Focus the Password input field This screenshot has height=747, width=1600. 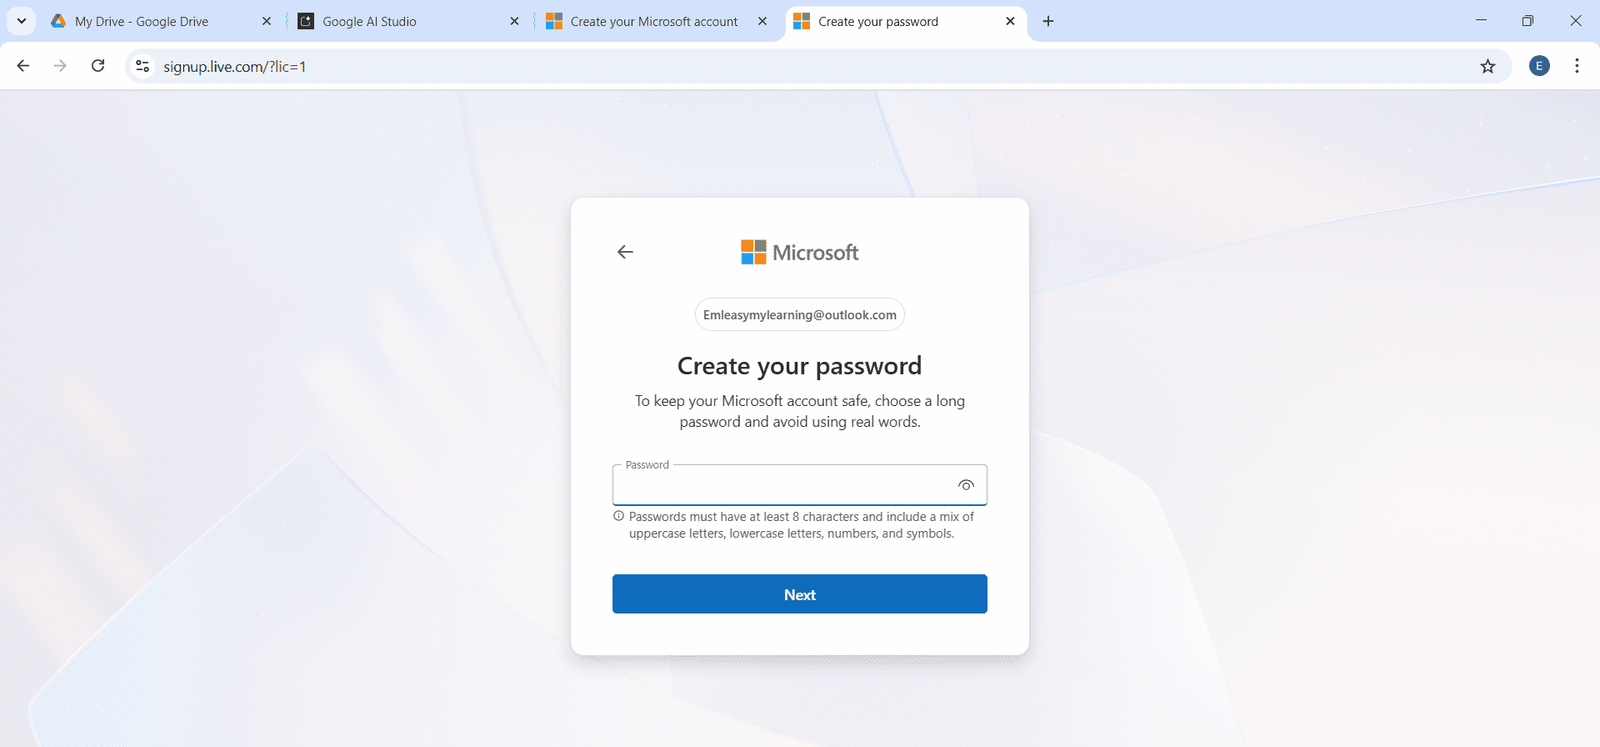pyautogui.click(x=780, y=486)
